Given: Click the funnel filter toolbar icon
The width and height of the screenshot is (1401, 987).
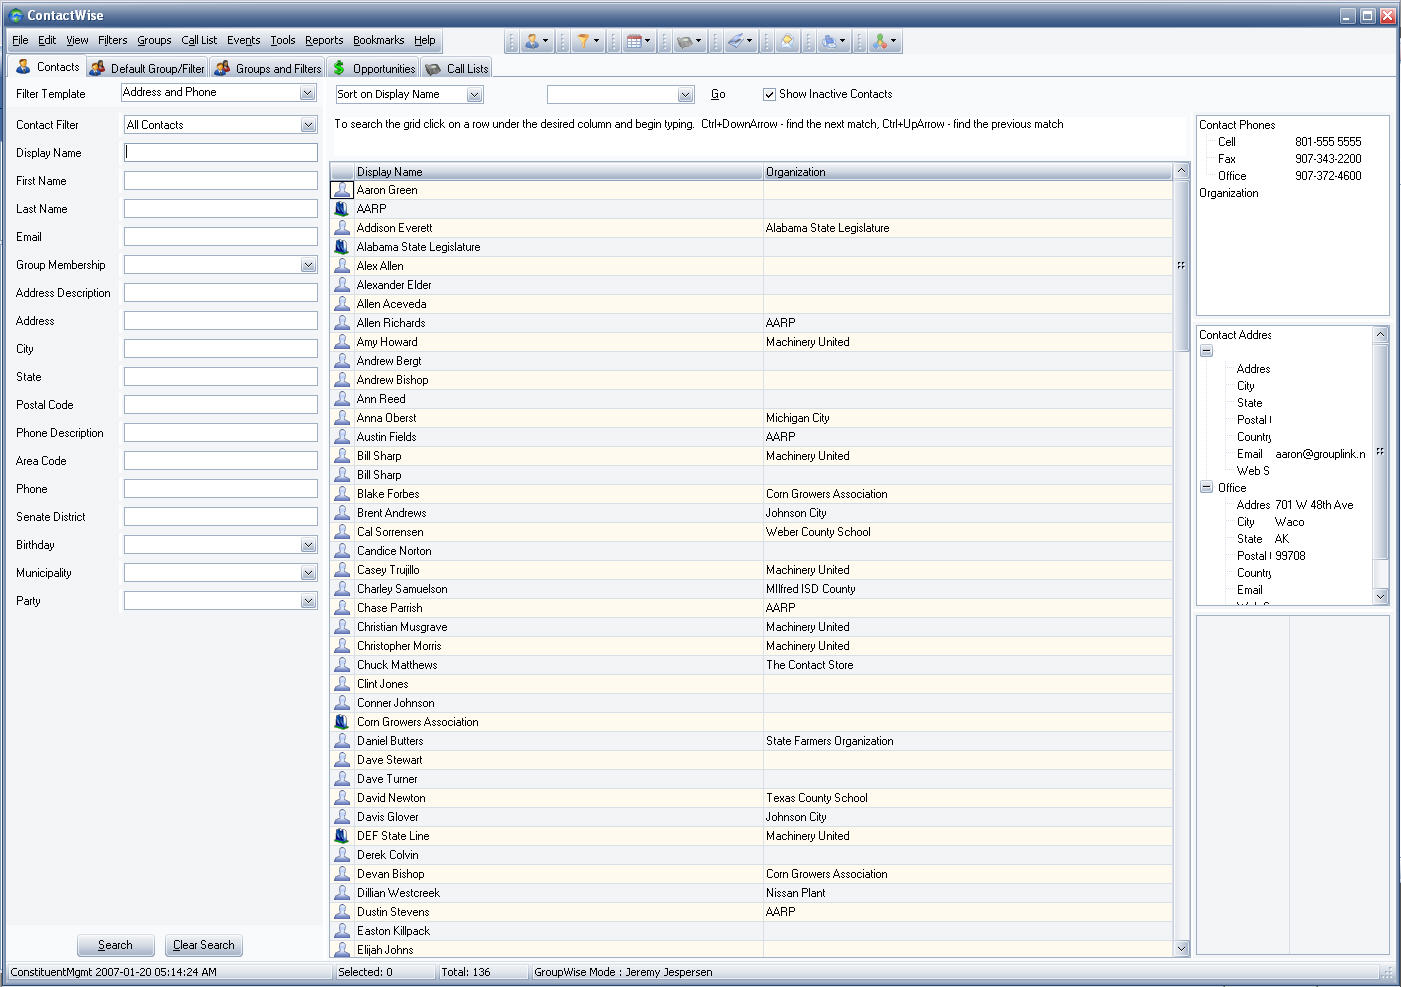Looking at the screenshot, I should [x=583, y=41].
